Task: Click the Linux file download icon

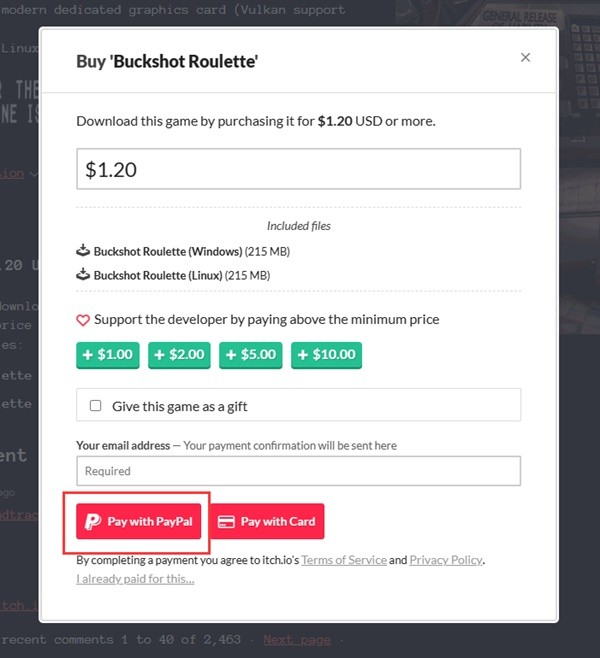Action: [83, 275]
